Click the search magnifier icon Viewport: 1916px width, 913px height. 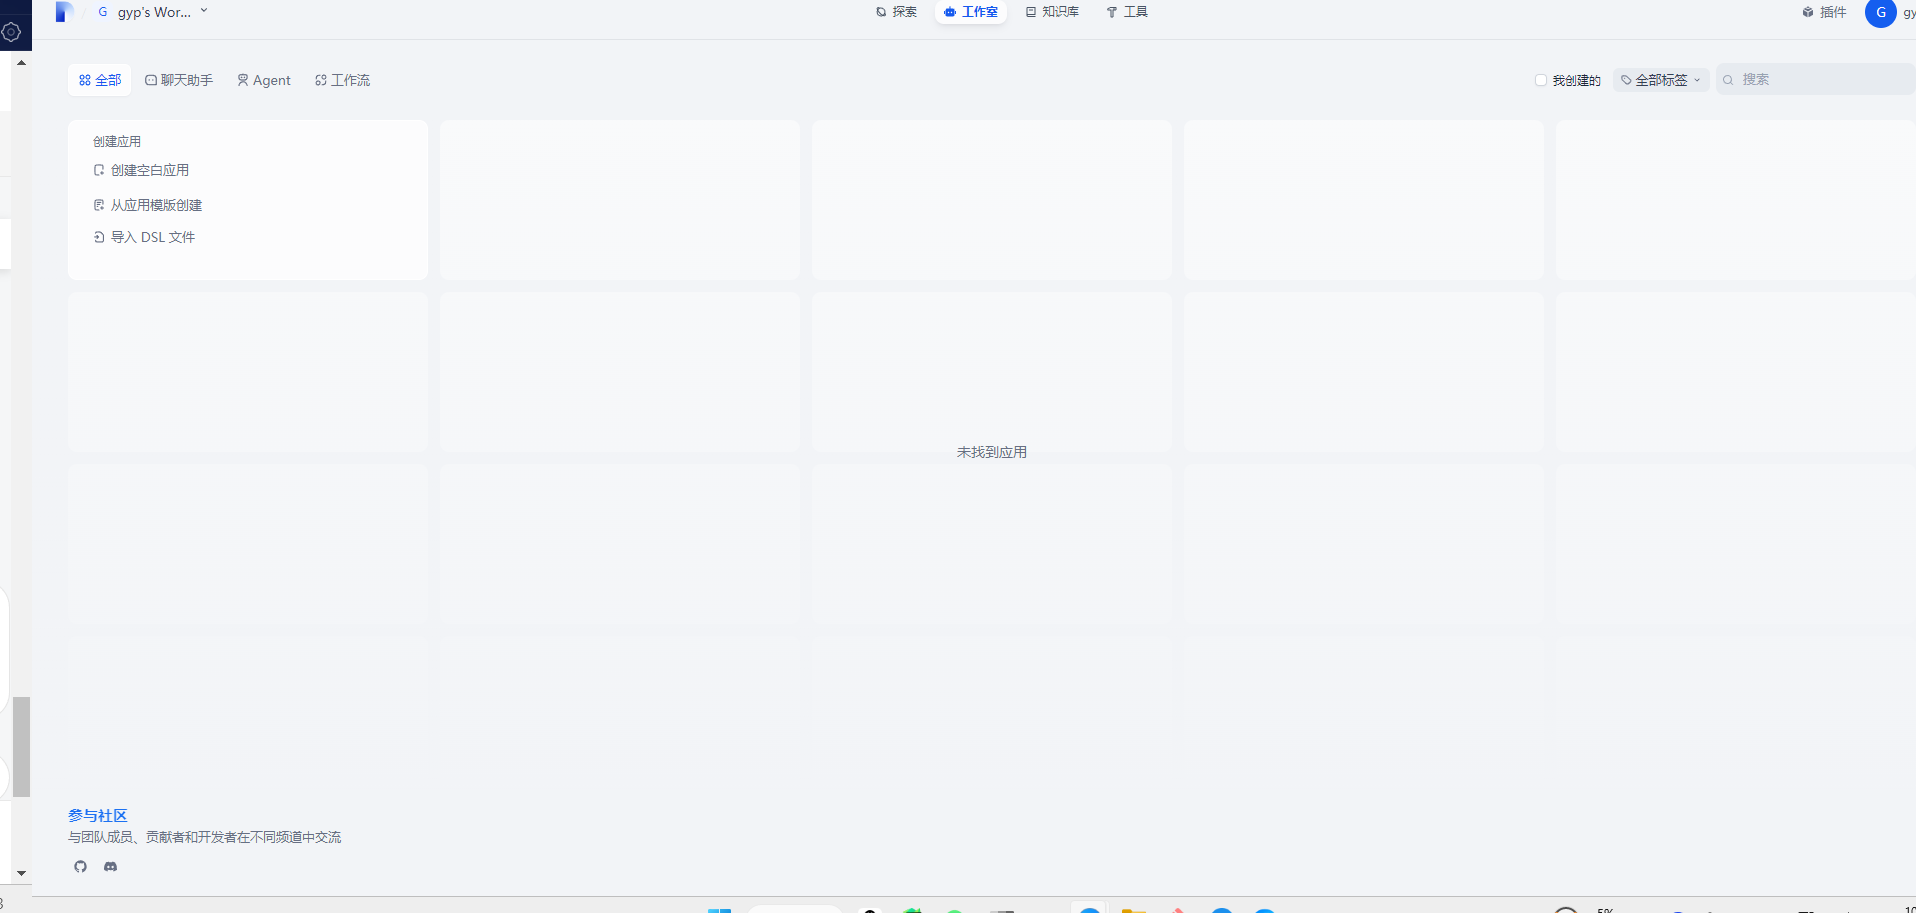tap(1728, 80)
